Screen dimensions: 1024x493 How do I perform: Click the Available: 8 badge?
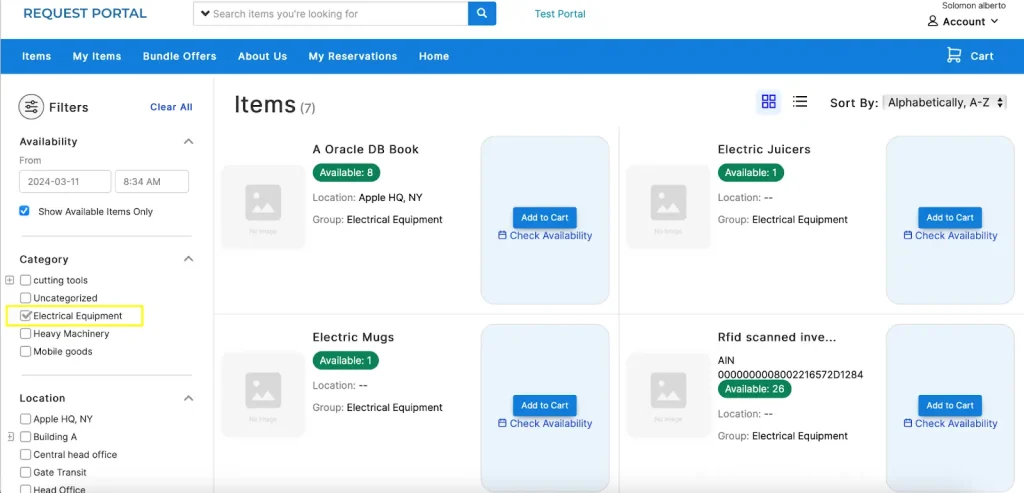click(346, 172)
